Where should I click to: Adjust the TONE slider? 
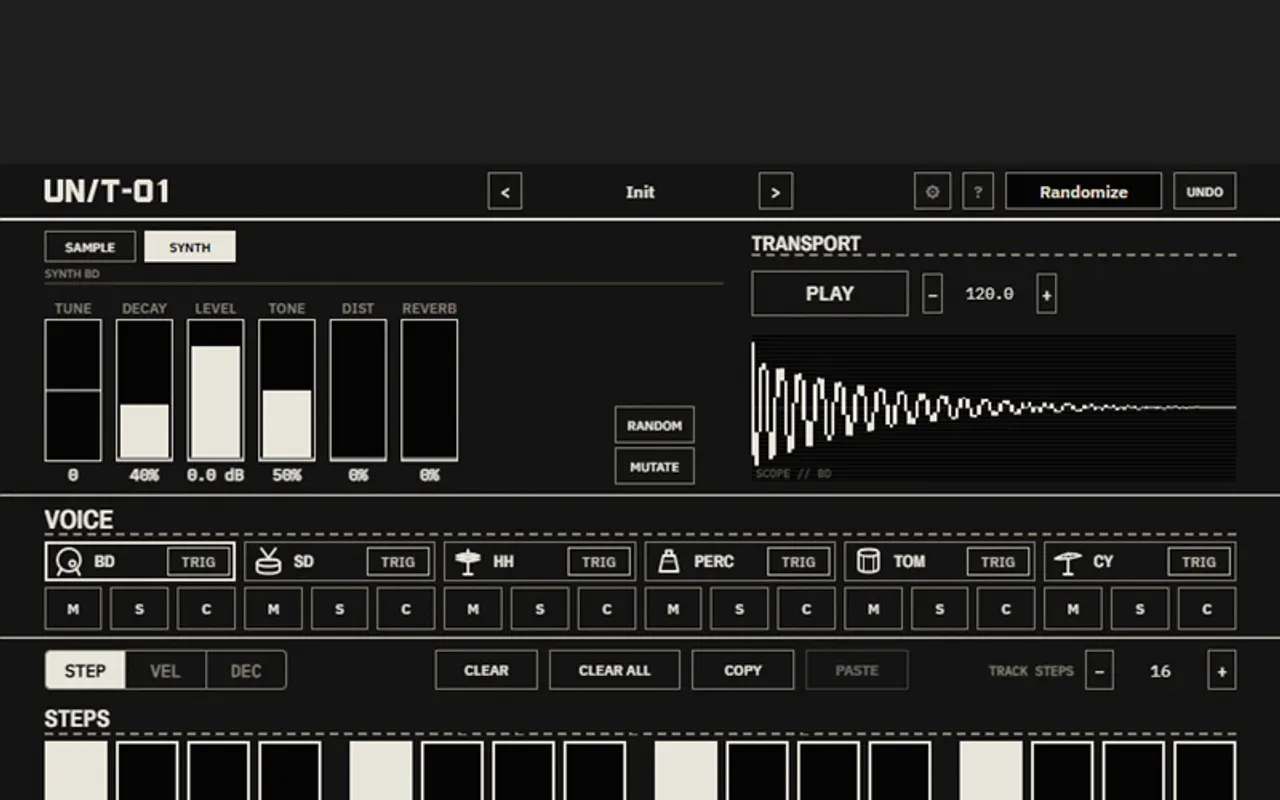click(287, 390)
